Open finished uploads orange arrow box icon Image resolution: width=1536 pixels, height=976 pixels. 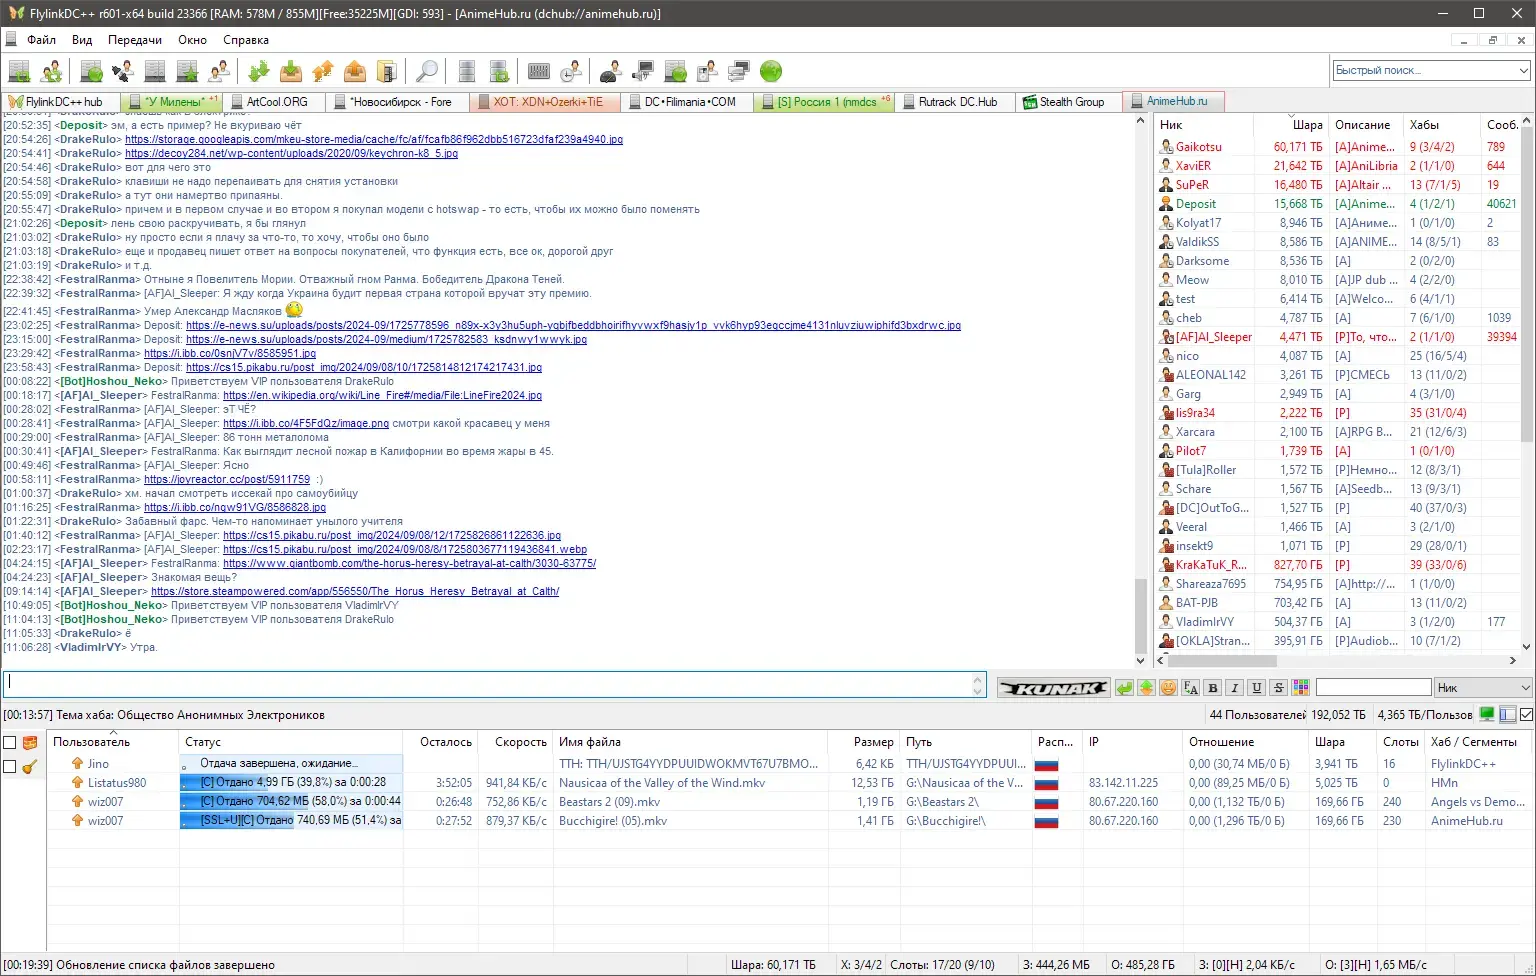pyautogui.click(x=355, y=71)
